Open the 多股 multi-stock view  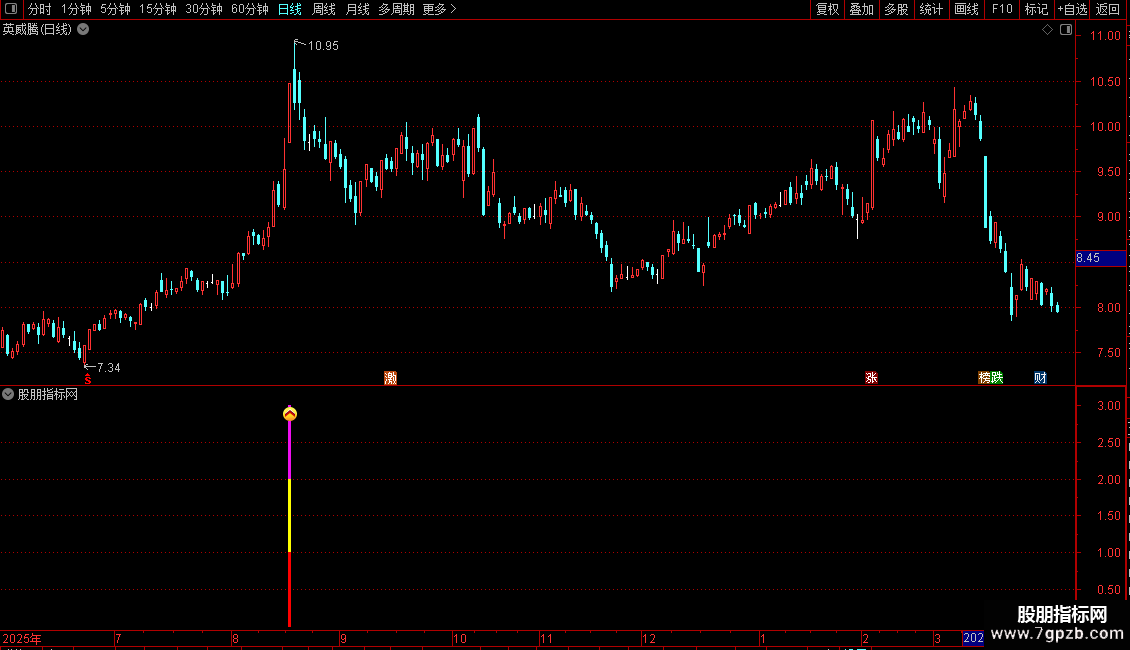pos(896,9)
